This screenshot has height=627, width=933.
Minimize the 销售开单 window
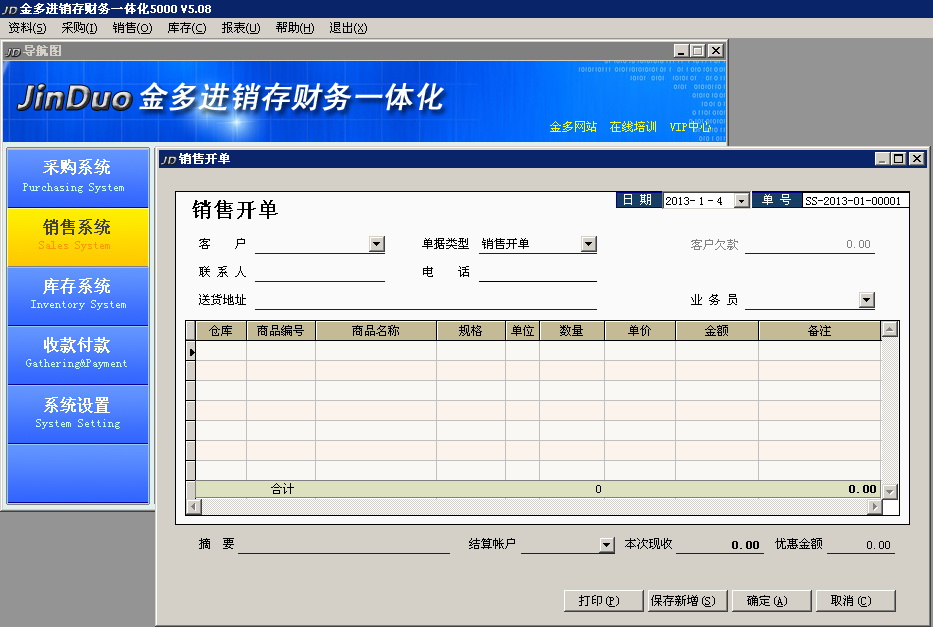[882, 159]
